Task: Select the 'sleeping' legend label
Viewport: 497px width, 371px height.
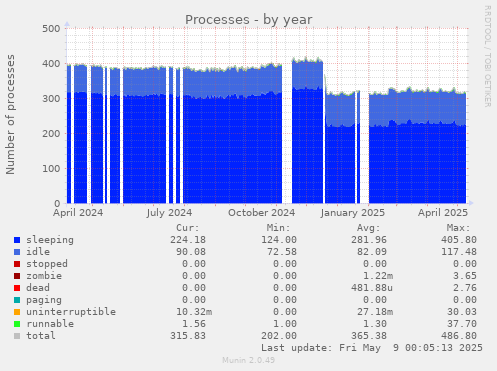Action: (x=50, y=240)
